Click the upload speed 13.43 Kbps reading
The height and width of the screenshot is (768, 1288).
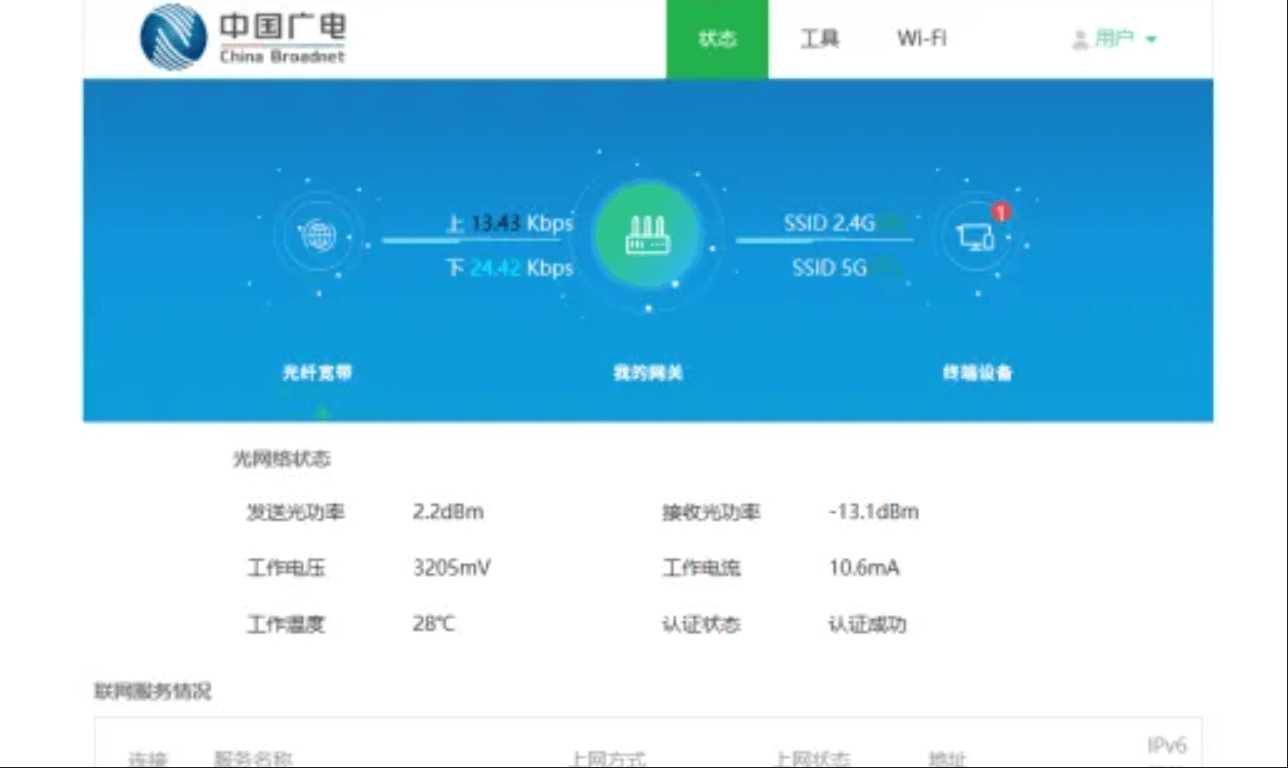coord(510,225)
